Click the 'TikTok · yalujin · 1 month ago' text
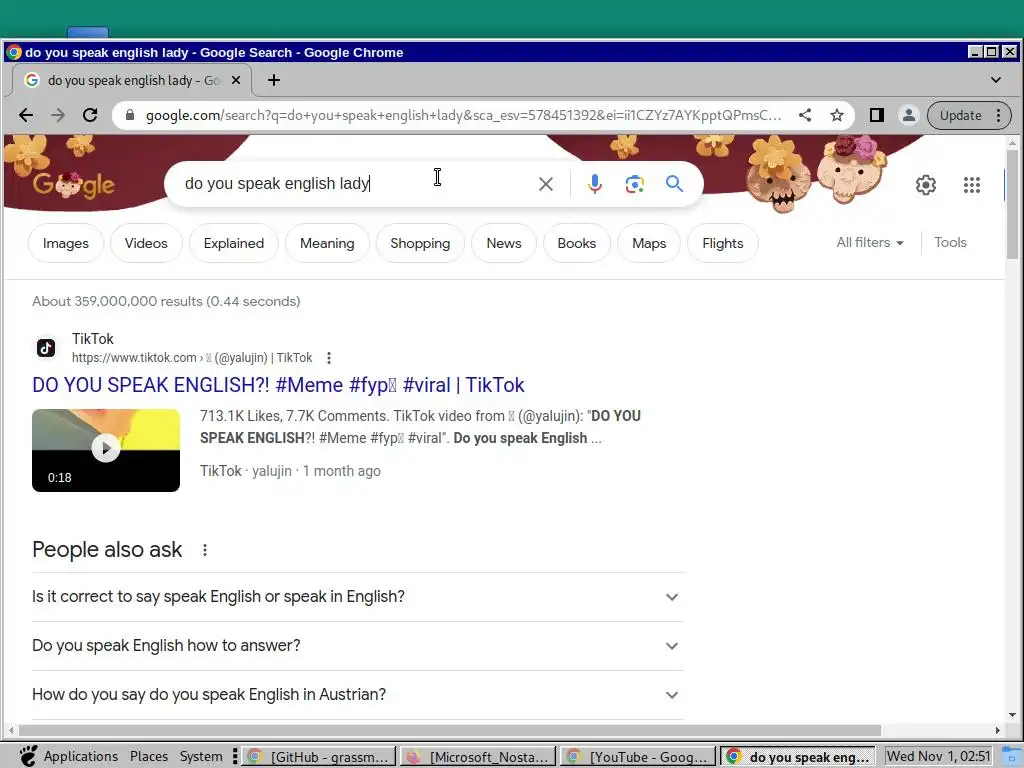1024x768 pixels. 290,472
